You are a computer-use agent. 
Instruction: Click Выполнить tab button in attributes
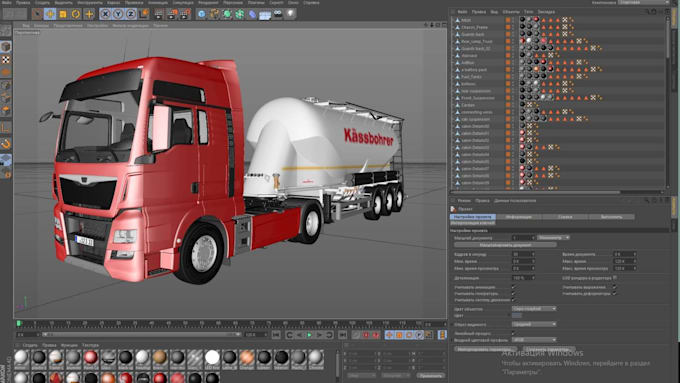(611, 216)
